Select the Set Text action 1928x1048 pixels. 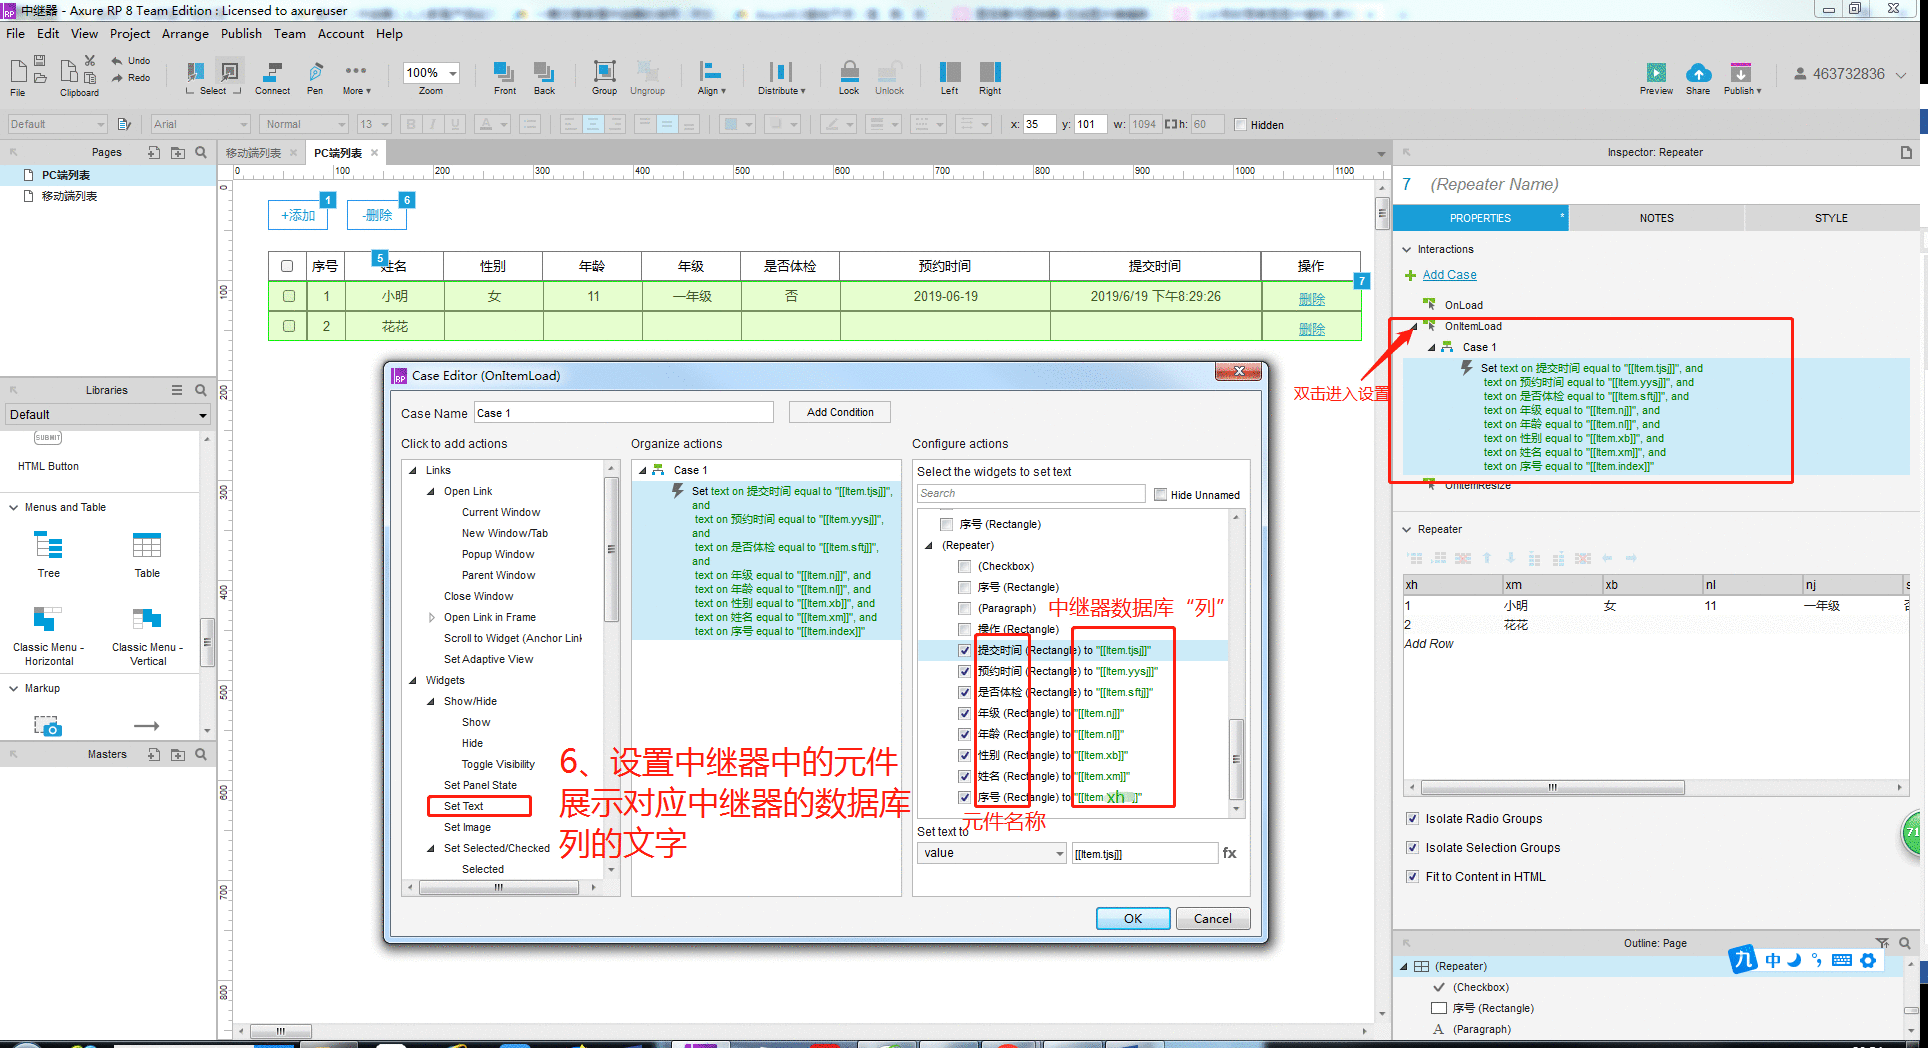coord(463,806)
